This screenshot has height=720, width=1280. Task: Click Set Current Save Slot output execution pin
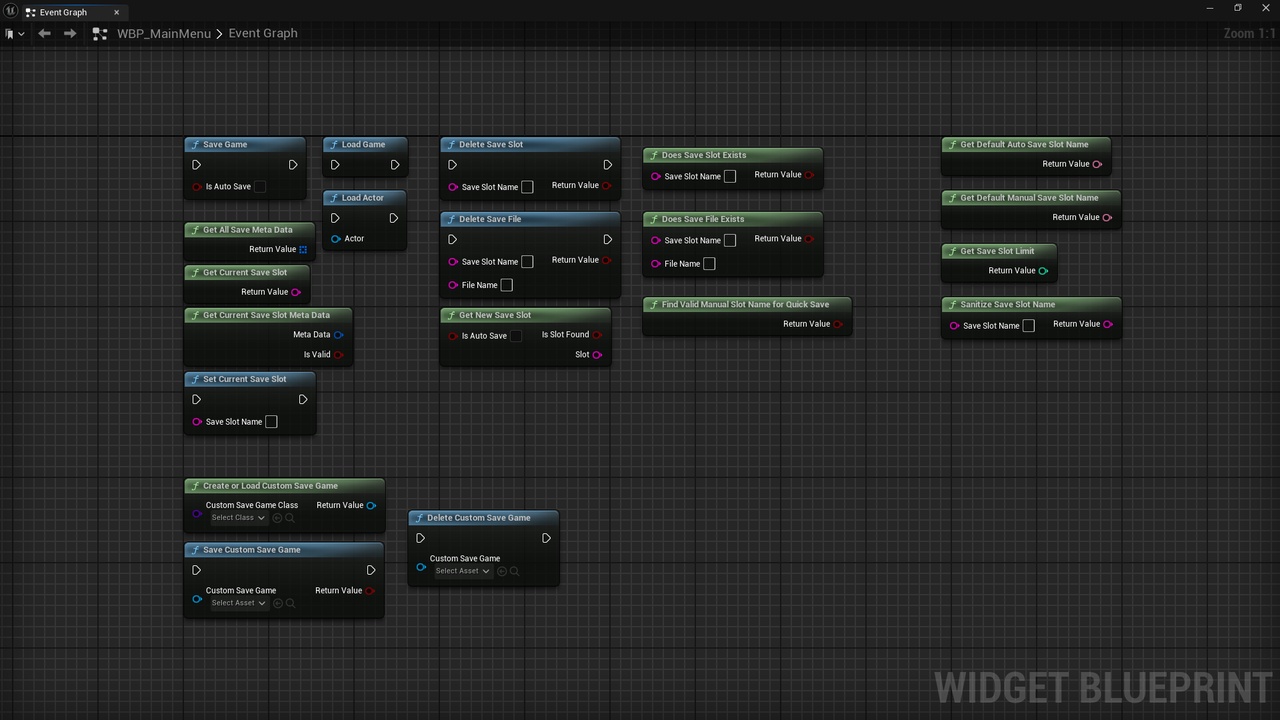(x=303, y=400)
